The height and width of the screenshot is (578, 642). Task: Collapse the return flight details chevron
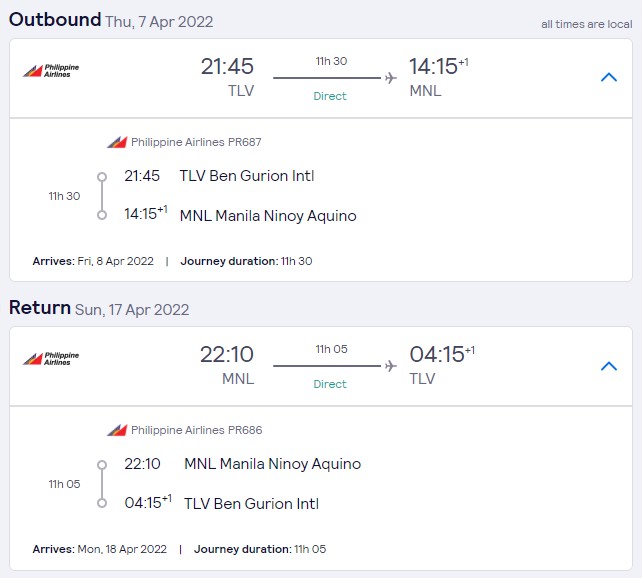pos(608,366)
